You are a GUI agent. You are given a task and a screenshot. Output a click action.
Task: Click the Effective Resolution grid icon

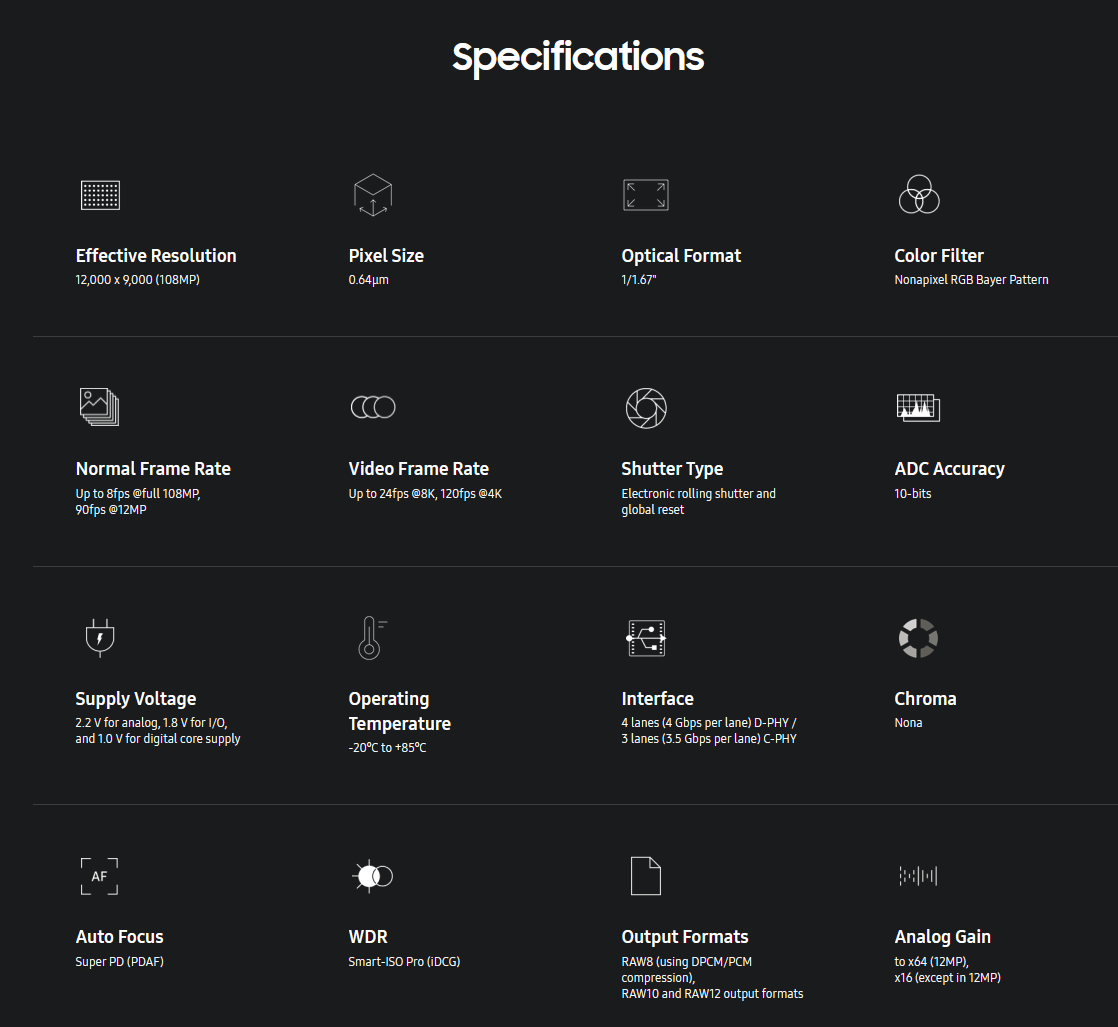pos(101,195)
